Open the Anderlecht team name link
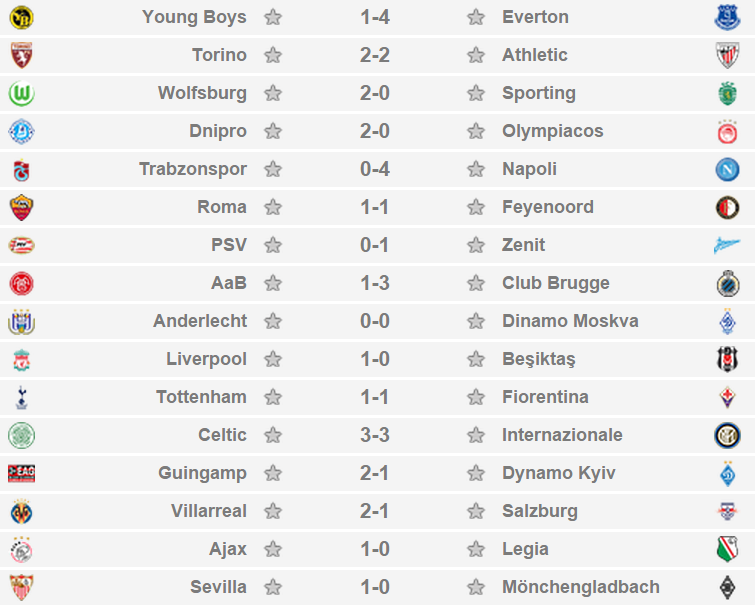 coord(200,321)
